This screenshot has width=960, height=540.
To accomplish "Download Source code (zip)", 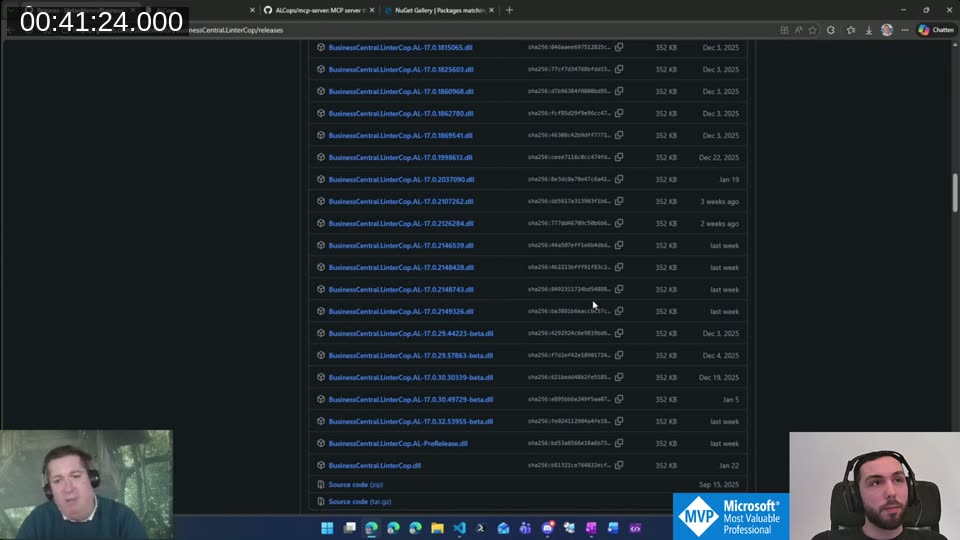I will 356,485.
